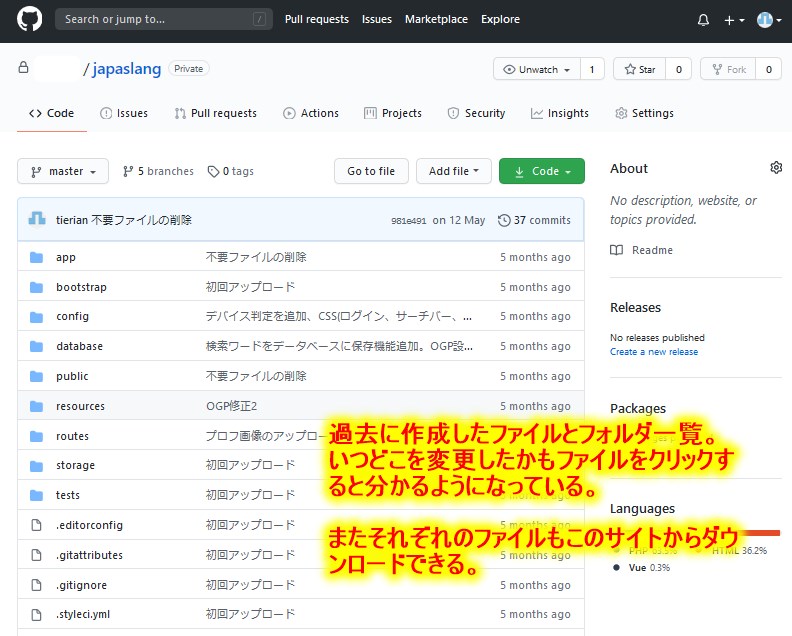Image resolution: width=792 pixels, height=636 pixels.
Task: Open the notifications bell
Action: point(703,20)
